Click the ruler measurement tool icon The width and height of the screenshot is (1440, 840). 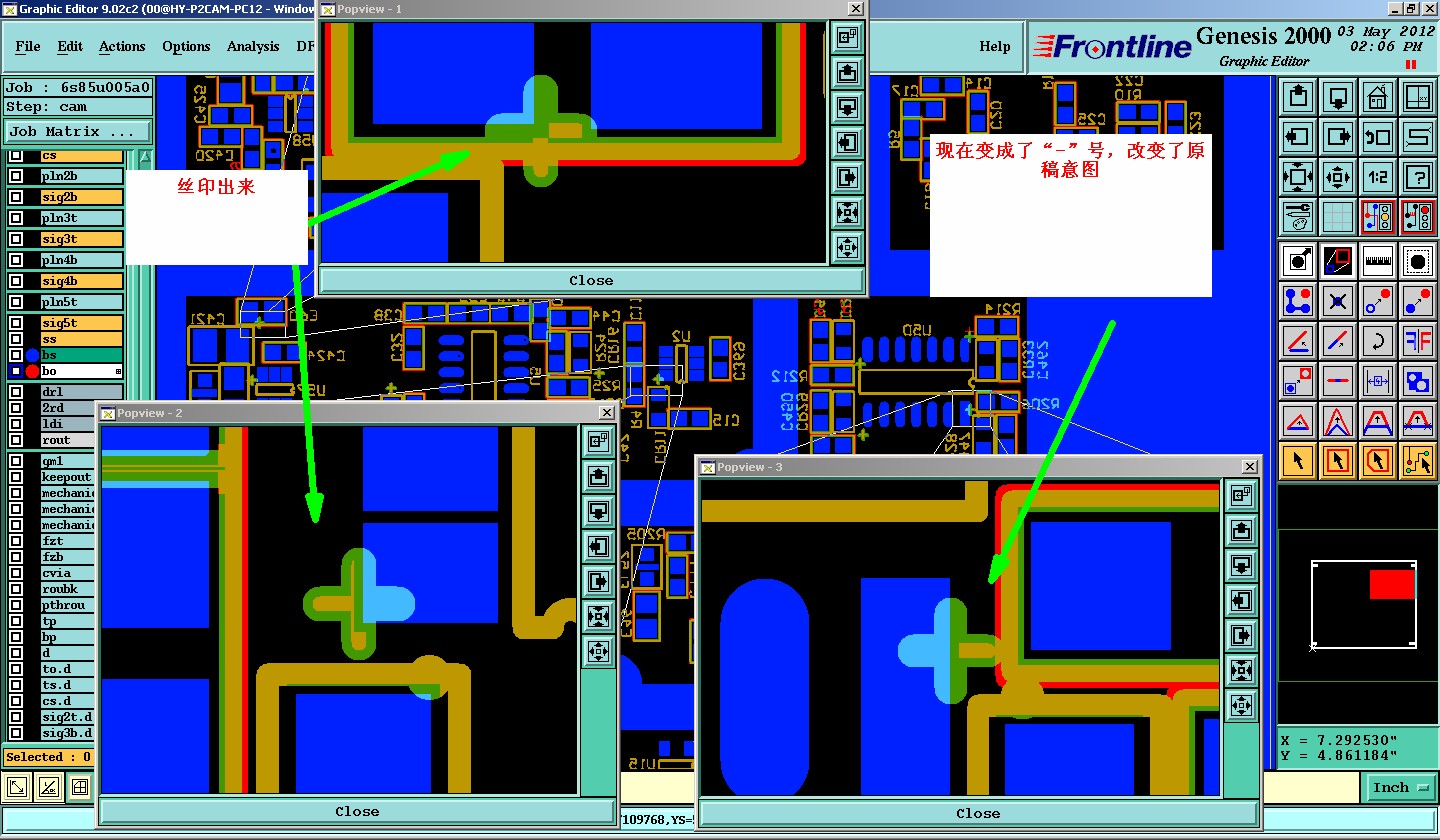tap(1378, 261)
